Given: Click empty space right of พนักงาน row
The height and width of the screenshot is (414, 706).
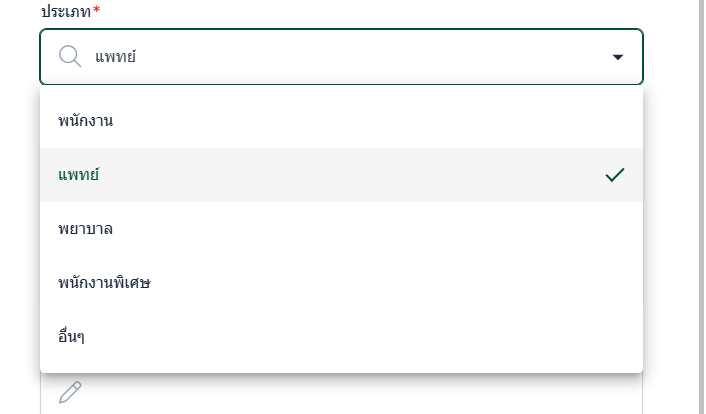Looking at the screenshot, I should click(x=400, y=121).
